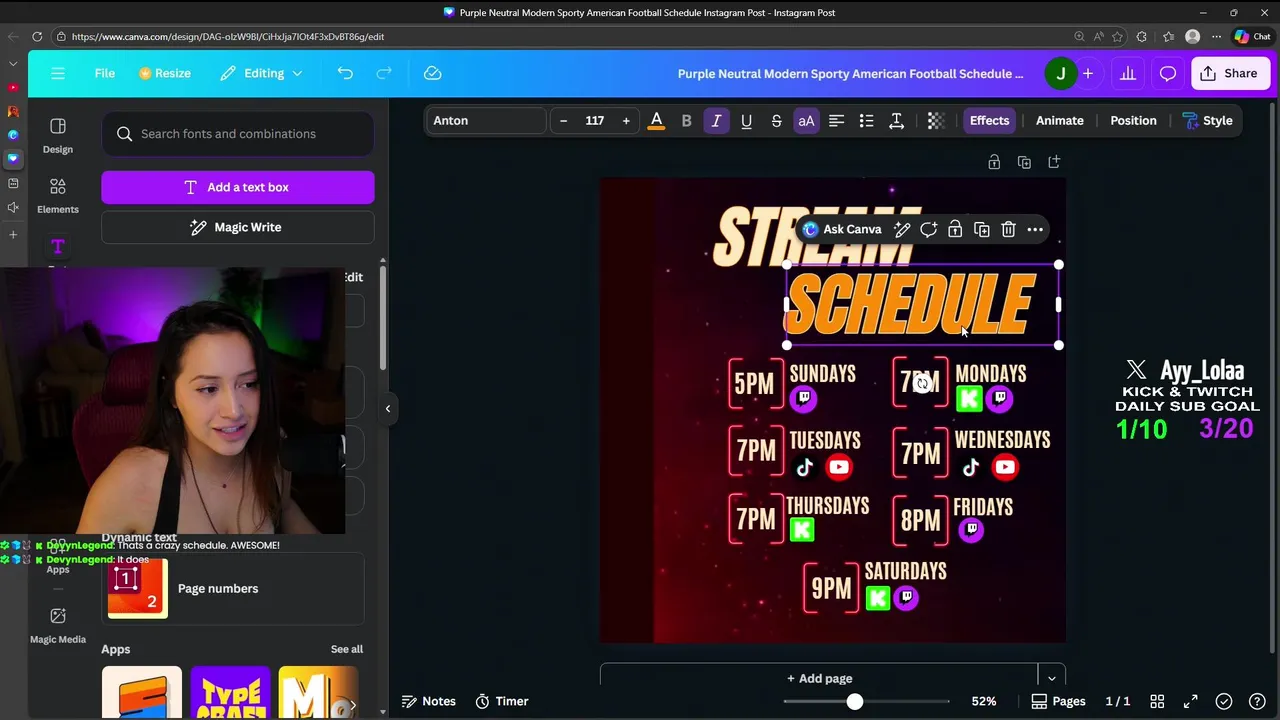Open the Resize menu
The image size is (1280, 720).
click(165, 73)
